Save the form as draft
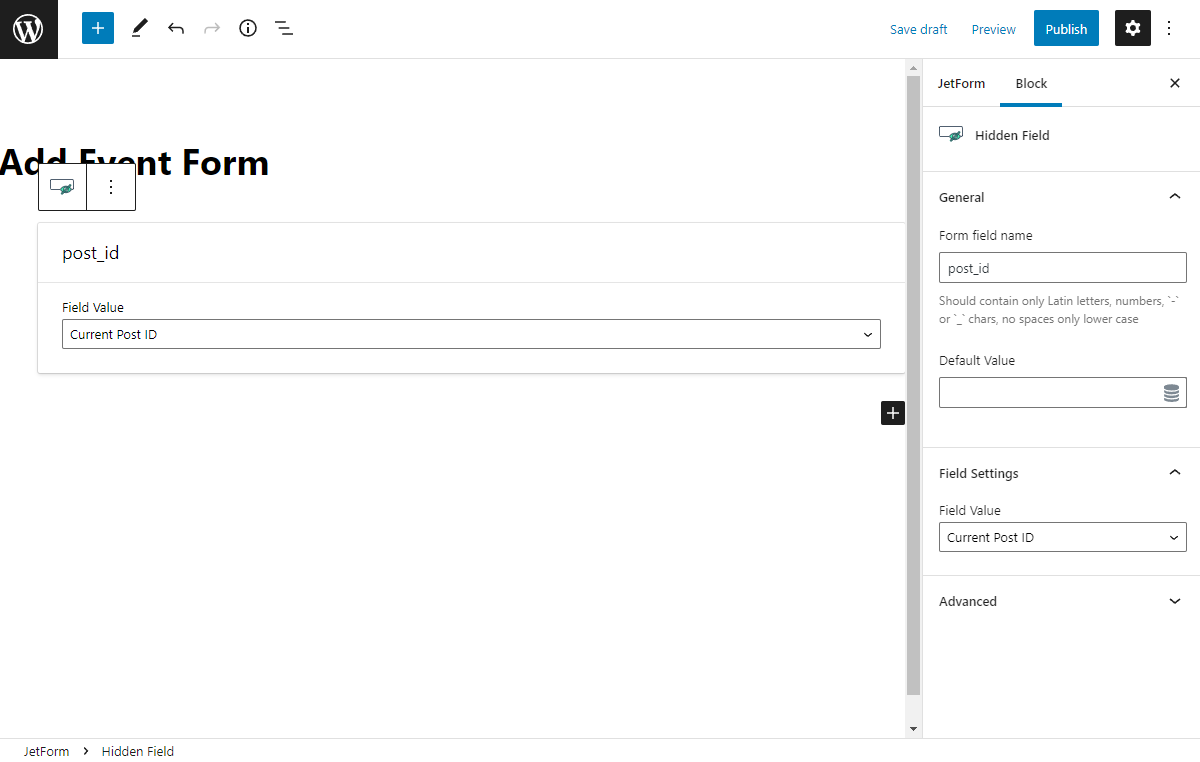This screenshot has width=1200, height=762. 918,29
